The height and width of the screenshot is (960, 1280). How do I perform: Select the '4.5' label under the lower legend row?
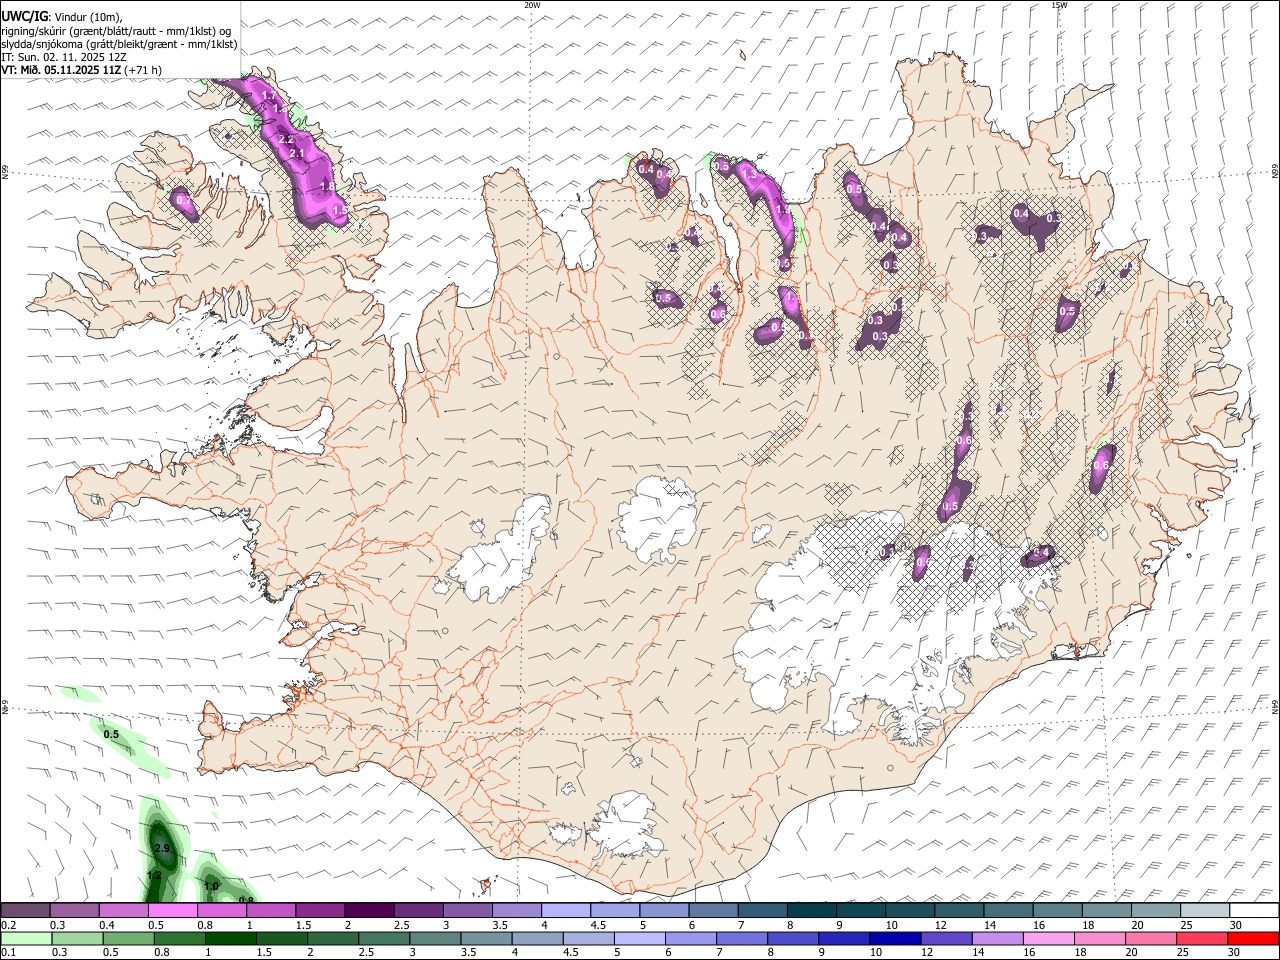pos(570,954)
